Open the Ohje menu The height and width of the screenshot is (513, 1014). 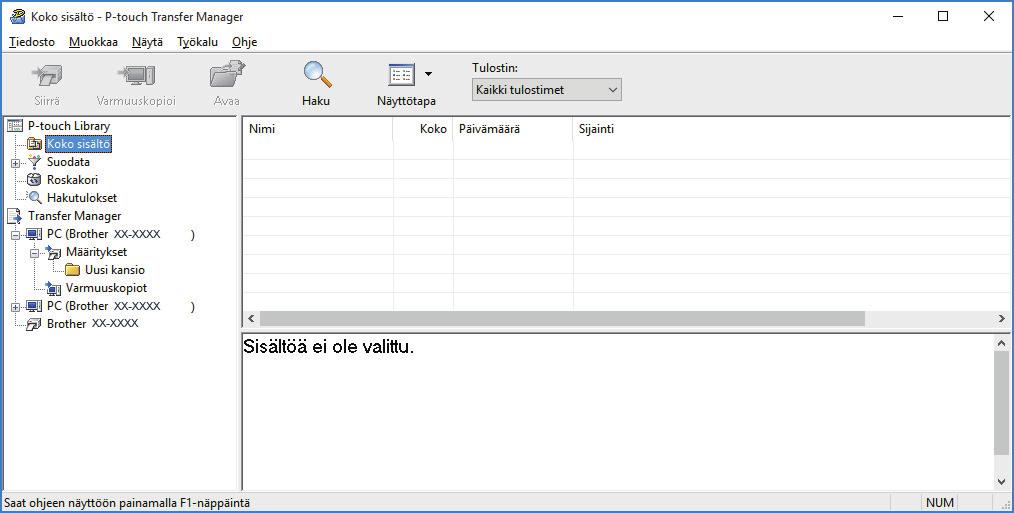[244, 42]
